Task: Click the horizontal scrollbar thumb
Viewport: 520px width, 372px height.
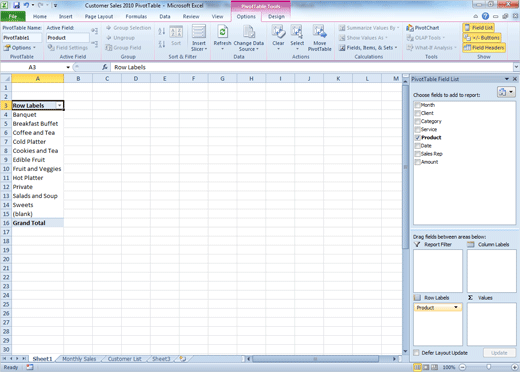Action: click(x=315, y=359)
